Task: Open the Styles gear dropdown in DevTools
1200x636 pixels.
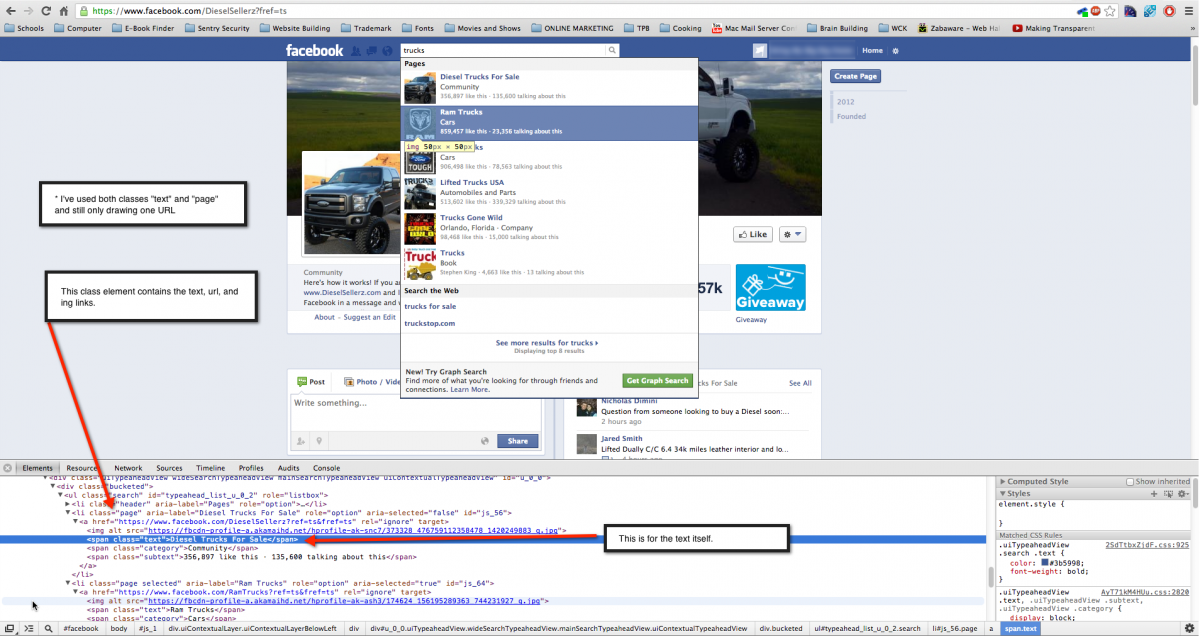Action: [x=1183, y=494]
